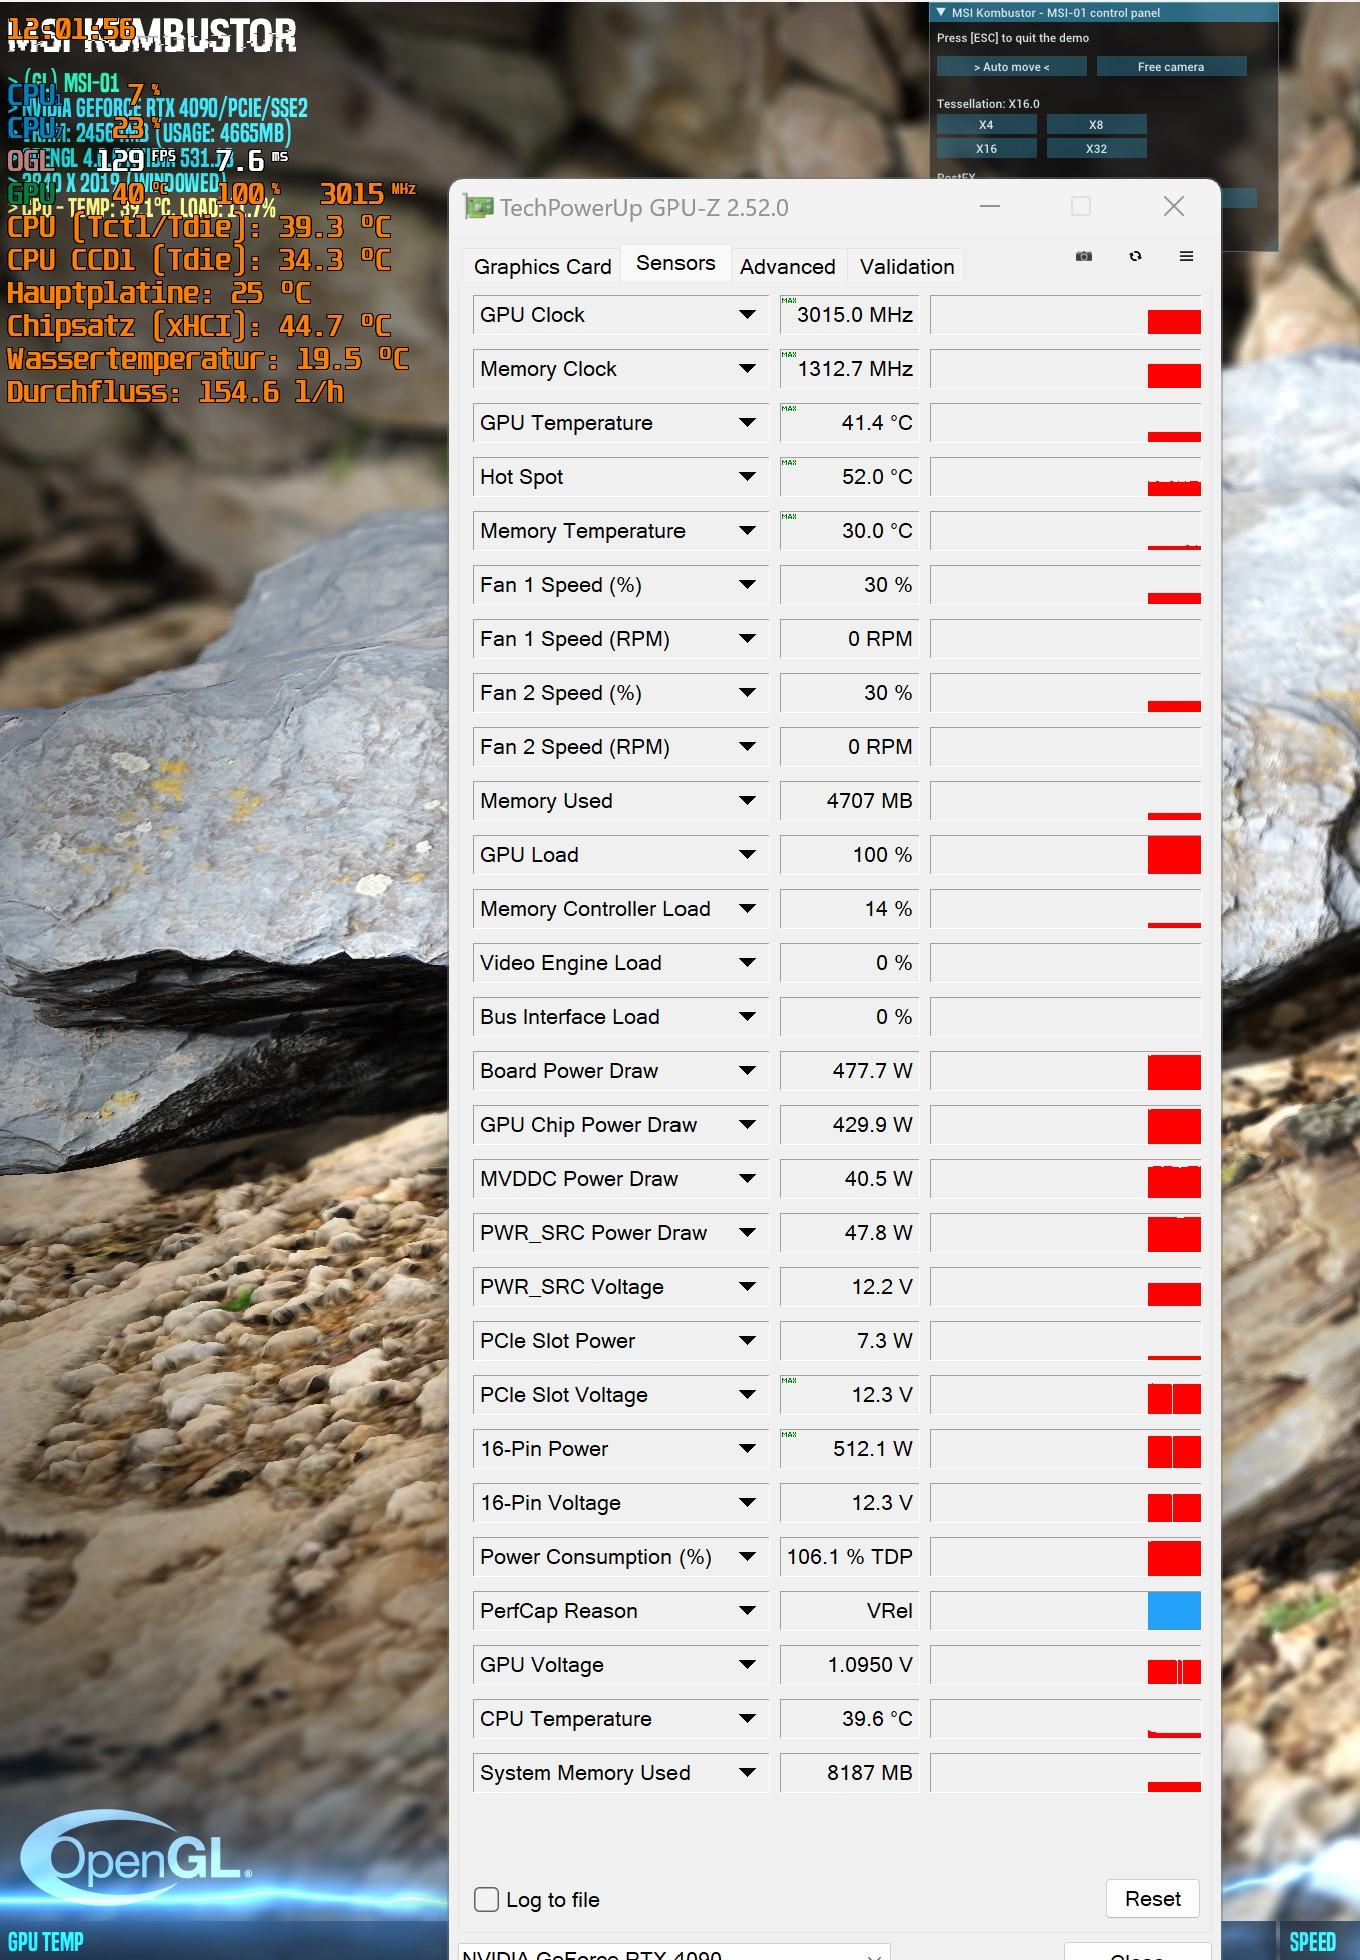The width and height of the screenshot is (1360, 1960).
Task: Open PCIe Slot Power dropdown
Action: pyautogui.click(x=747, y=1341)
